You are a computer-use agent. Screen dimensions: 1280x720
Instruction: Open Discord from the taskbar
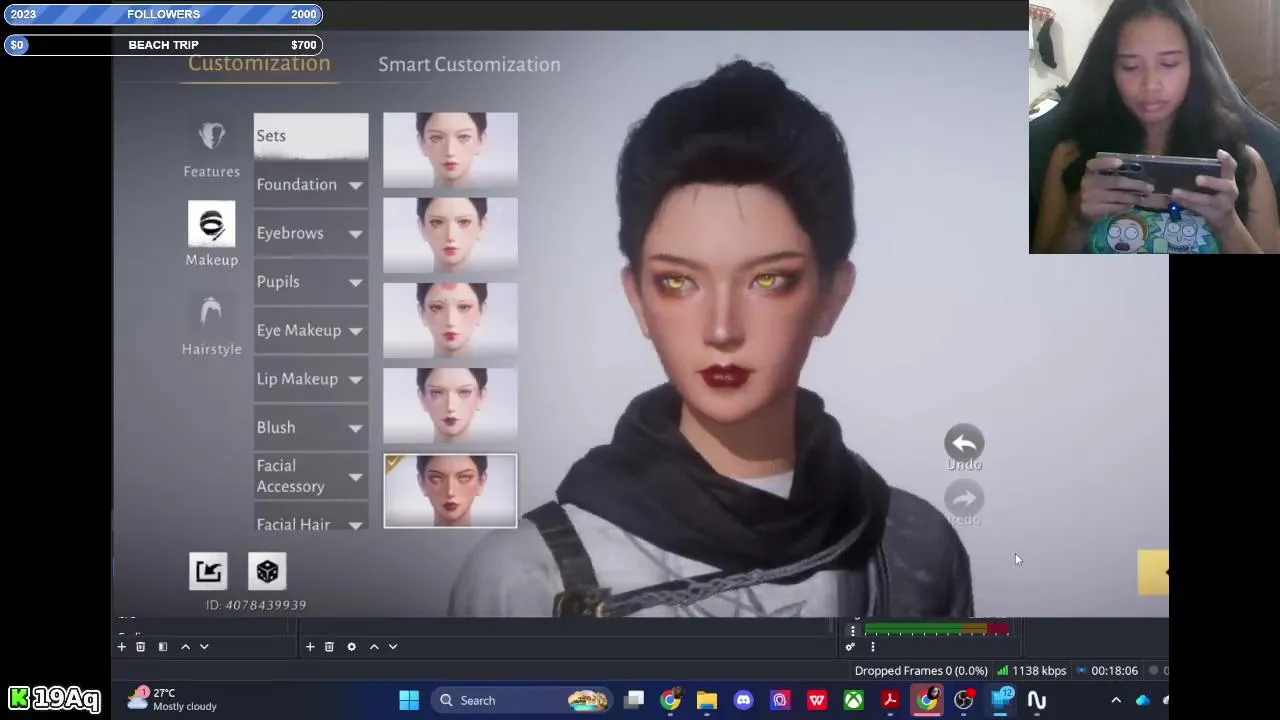click(x=743, y=700)
